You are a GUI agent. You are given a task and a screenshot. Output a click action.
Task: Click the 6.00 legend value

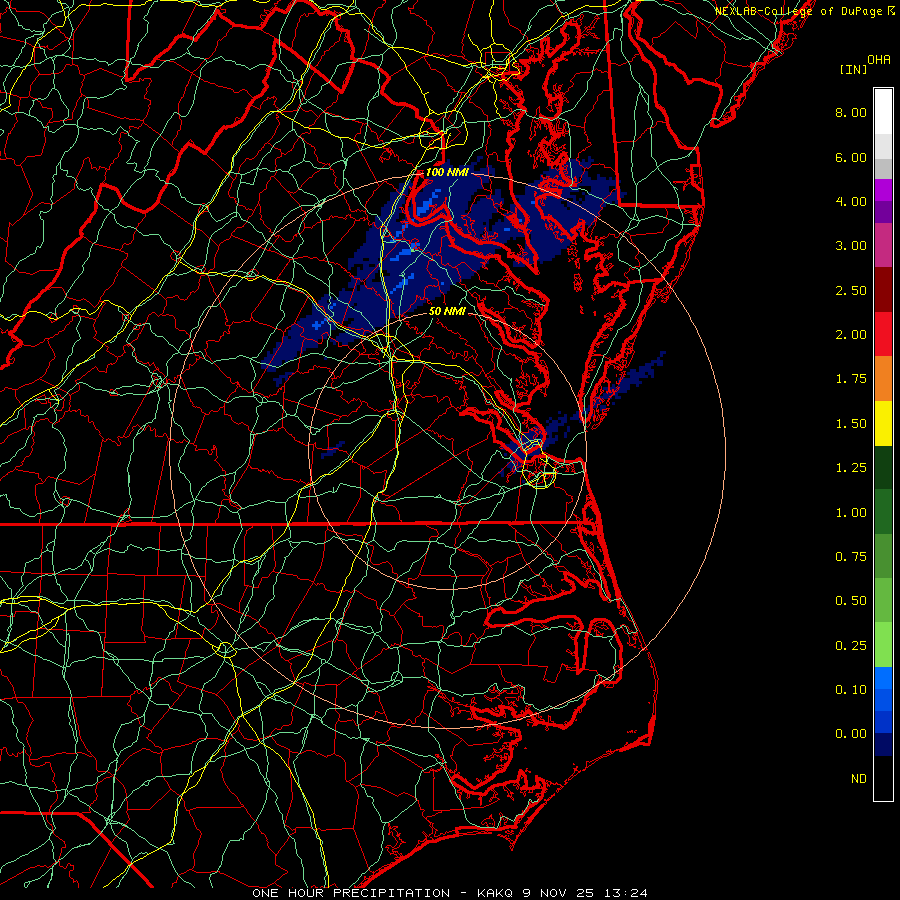(x=851, y=157)
